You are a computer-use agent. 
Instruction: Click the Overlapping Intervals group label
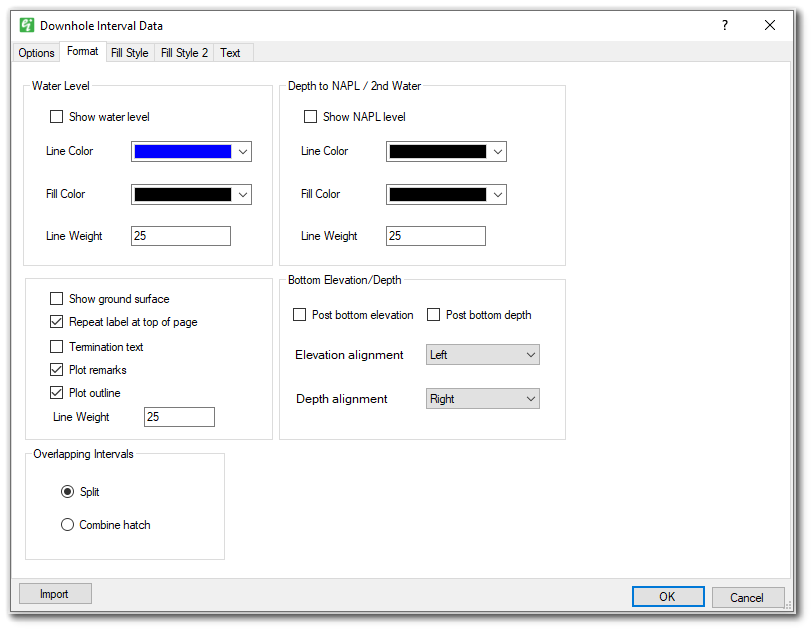coord(83,453)
